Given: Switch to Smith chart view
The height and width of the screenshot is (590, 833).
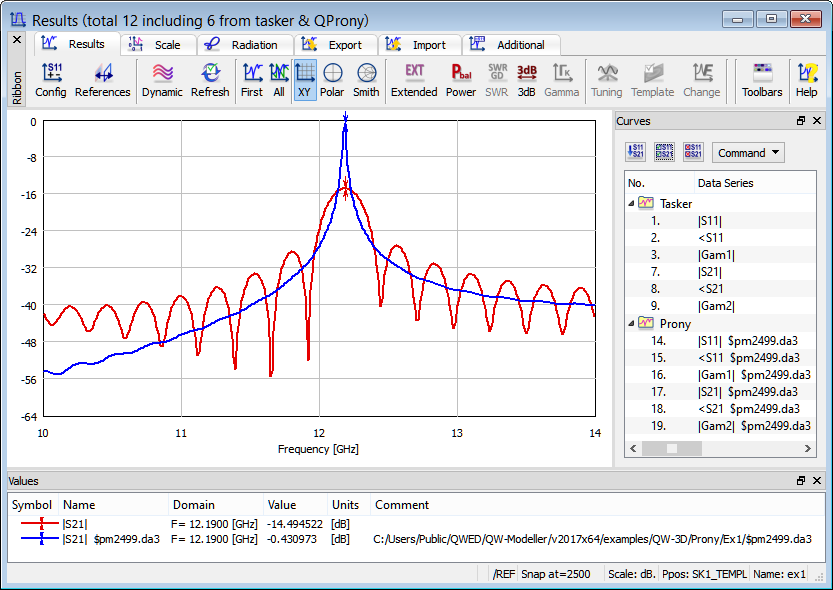Looking at the screenshot, I should [x=366, y=80].
